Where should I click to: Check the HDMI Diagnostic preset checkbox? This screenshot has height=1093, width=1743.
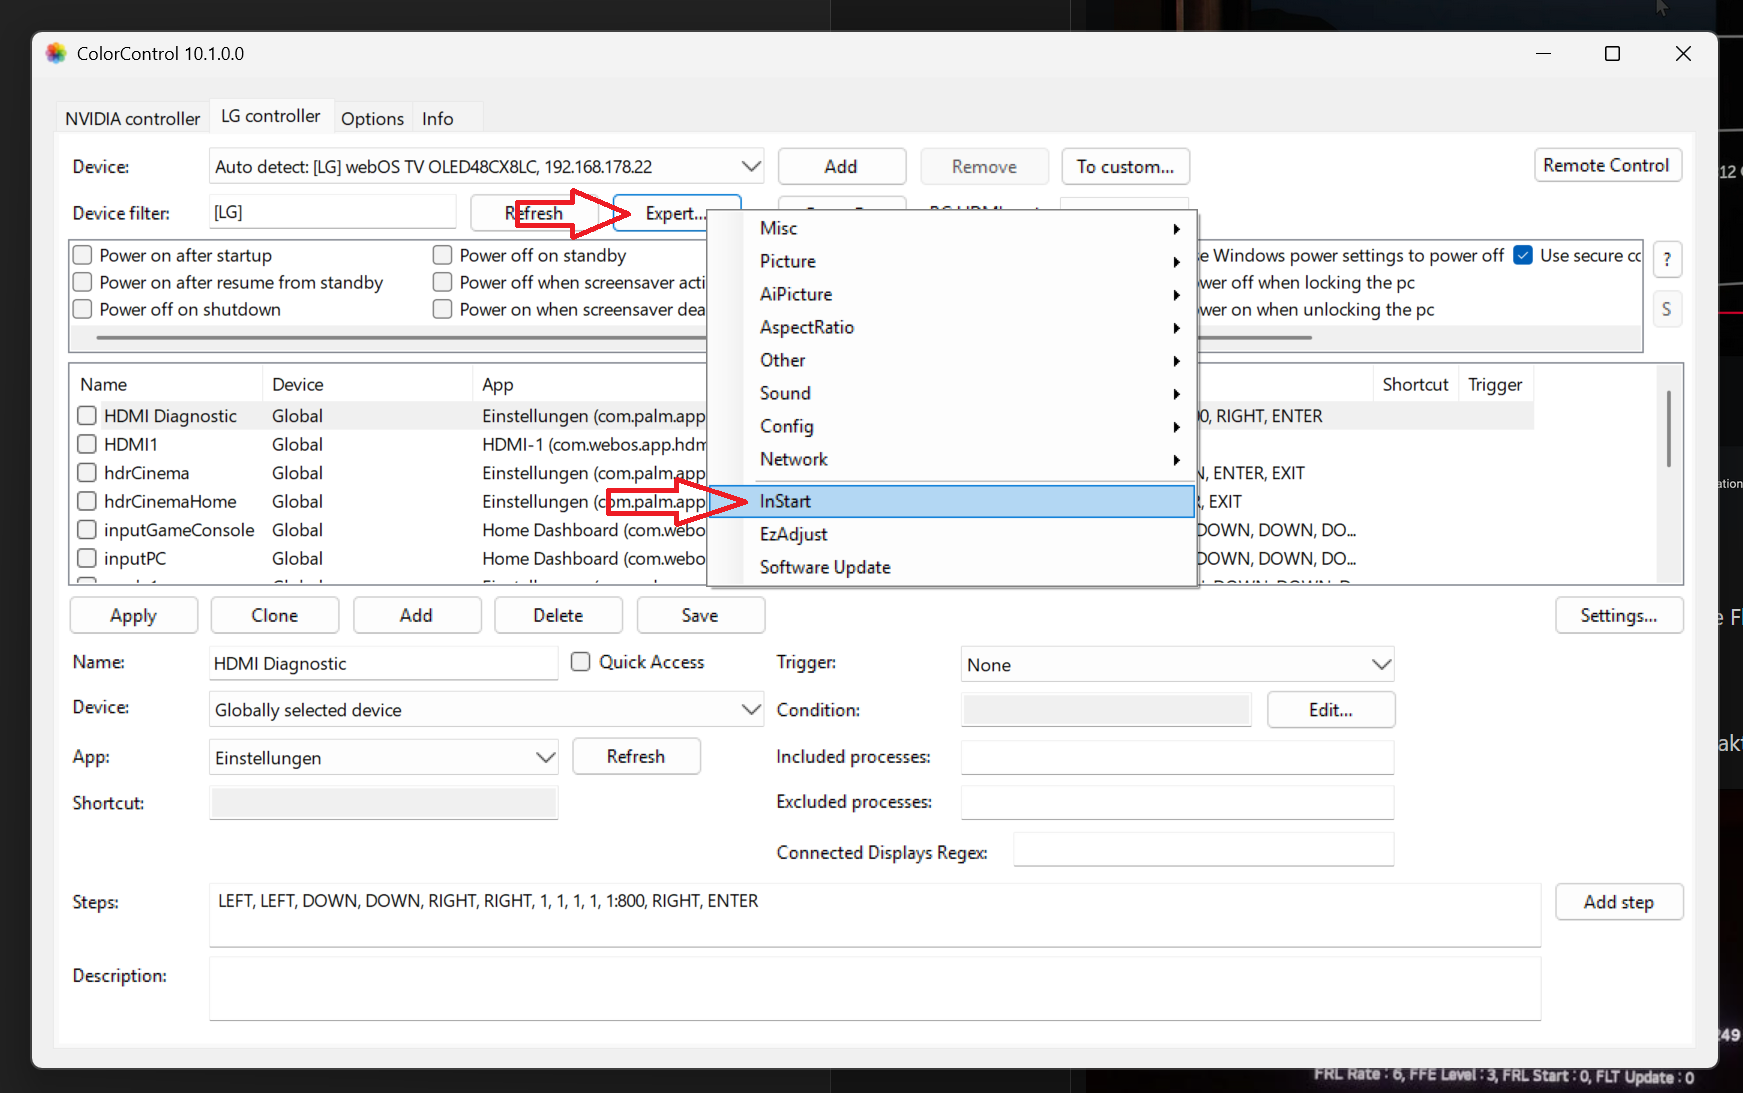(87, 415)
